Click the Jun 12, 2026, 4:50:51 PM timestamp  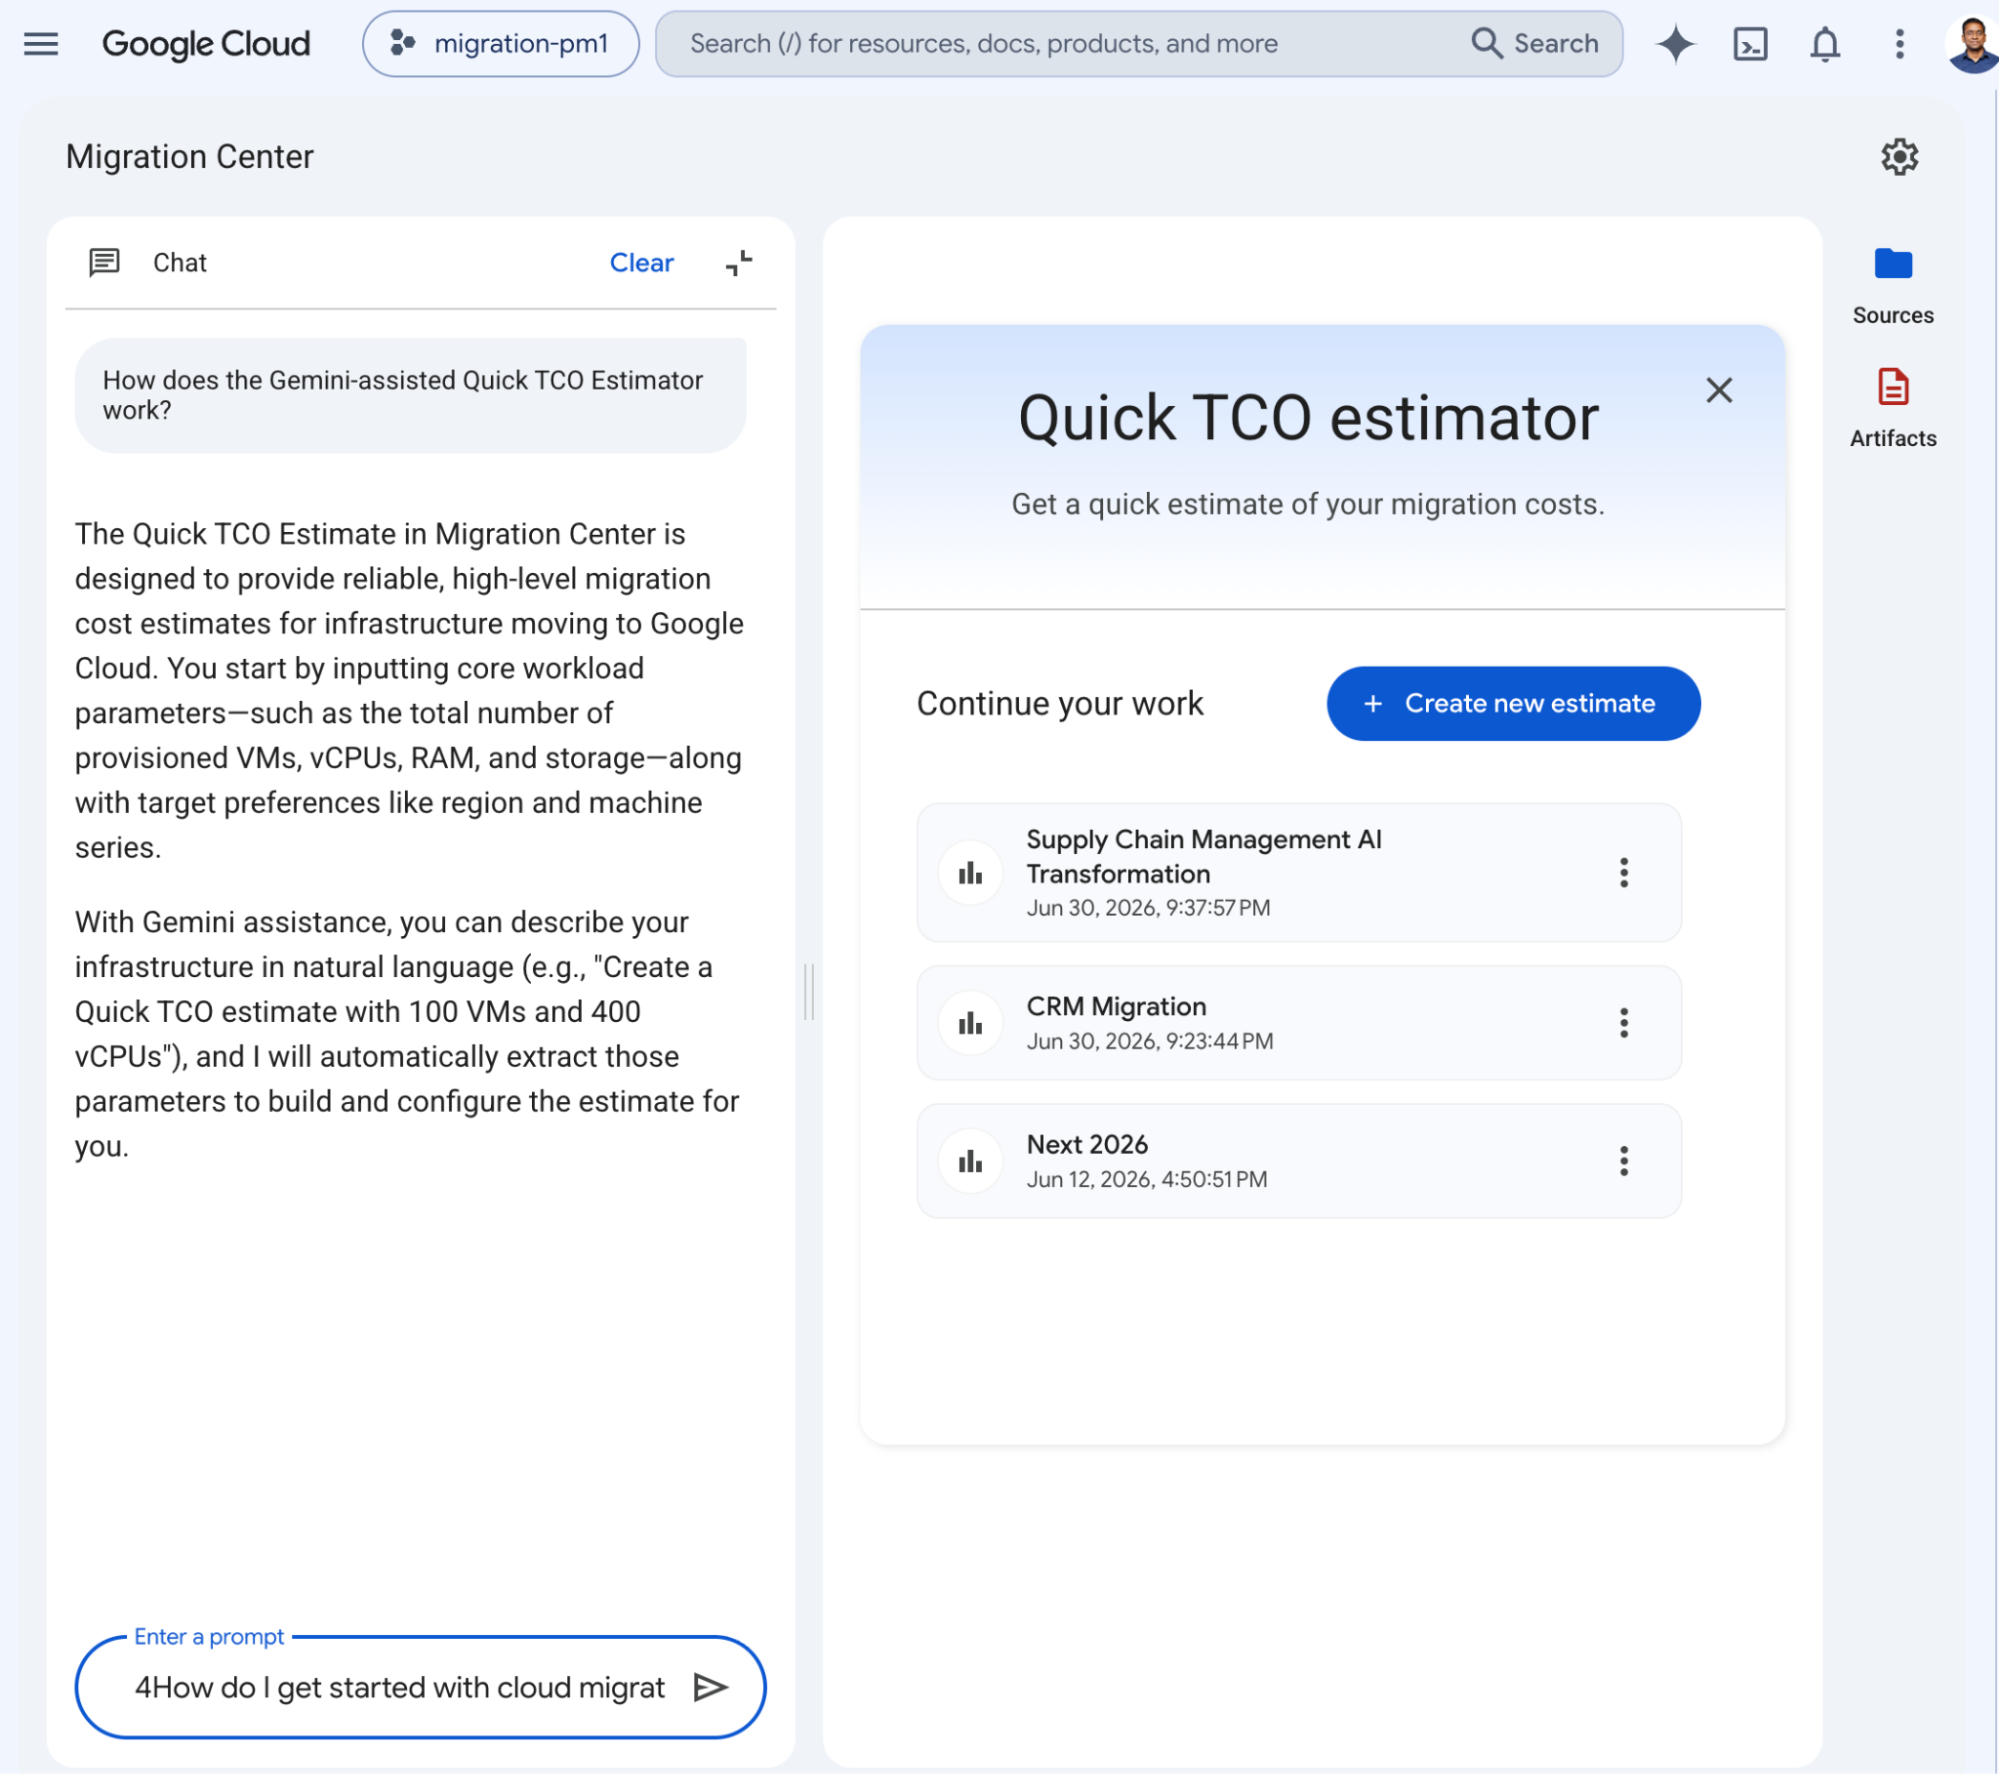pyautogui.click(x=1146, y=1179)
